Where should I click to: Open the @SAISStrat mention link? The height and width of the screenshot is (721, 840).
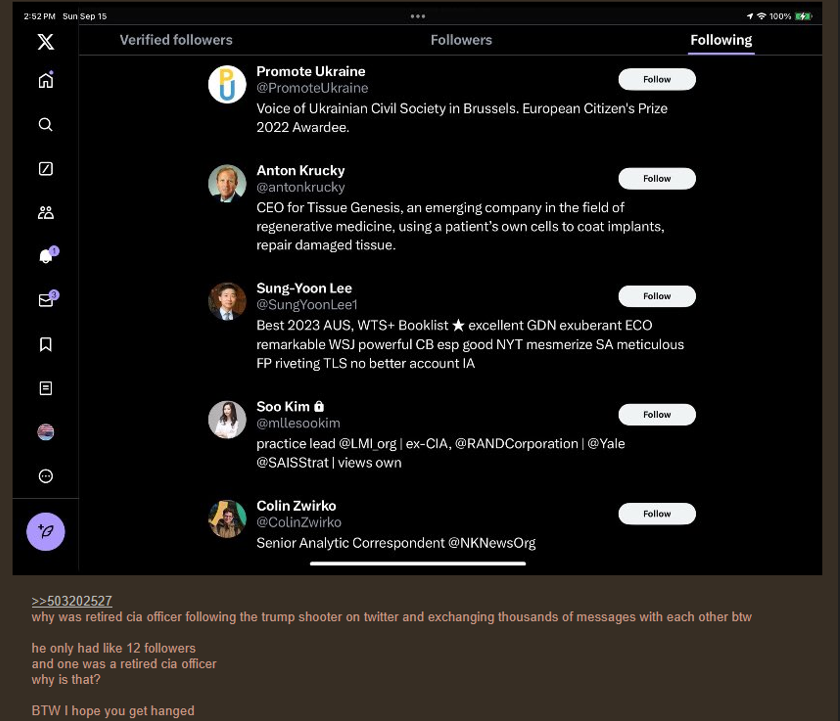point(292,462)
